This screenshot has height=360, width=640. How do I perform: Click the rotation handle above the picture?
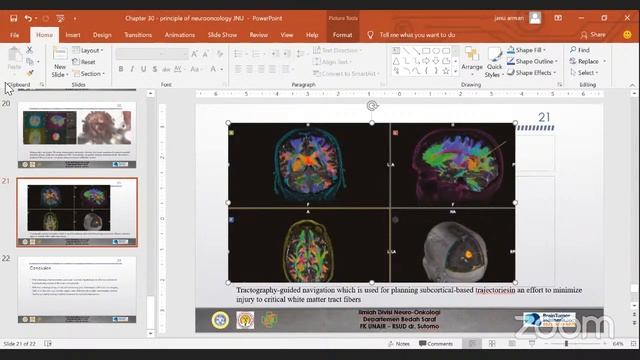tap(372, 106)
